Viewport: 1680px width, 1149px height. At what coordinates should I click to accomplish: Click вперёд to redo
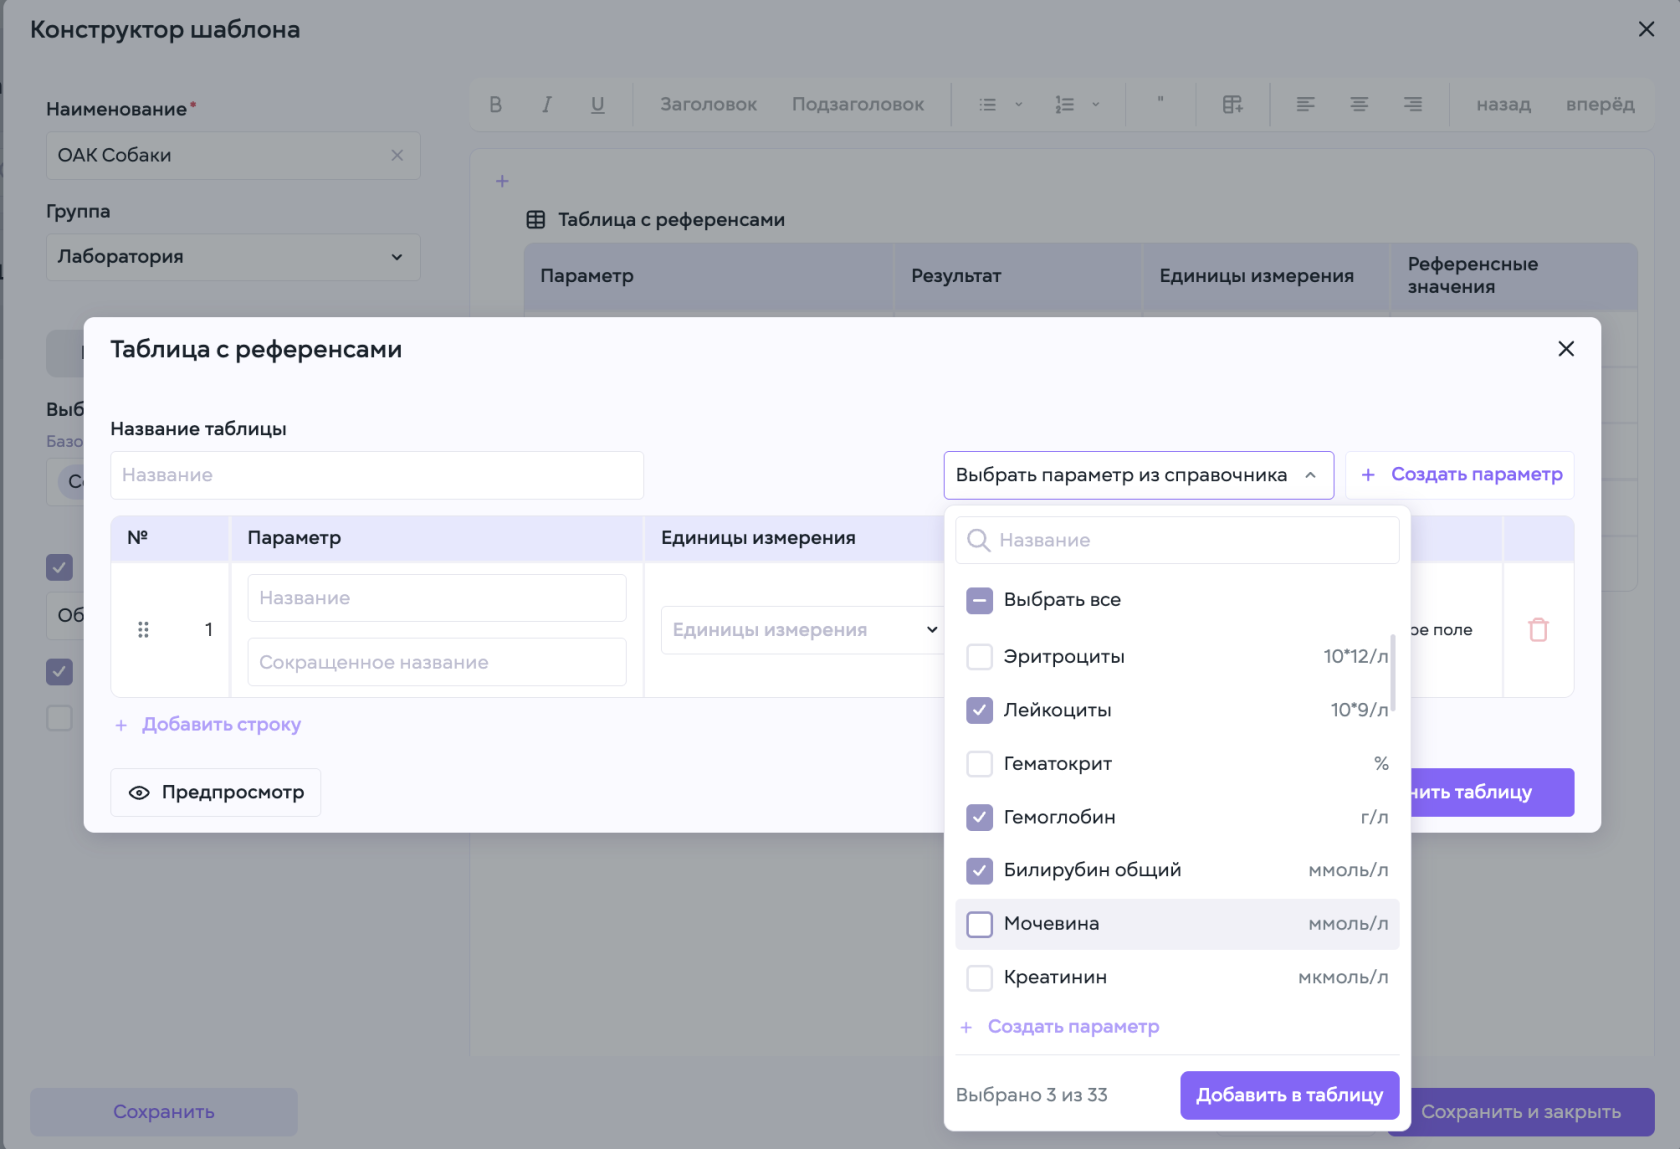click(1600, 104)
